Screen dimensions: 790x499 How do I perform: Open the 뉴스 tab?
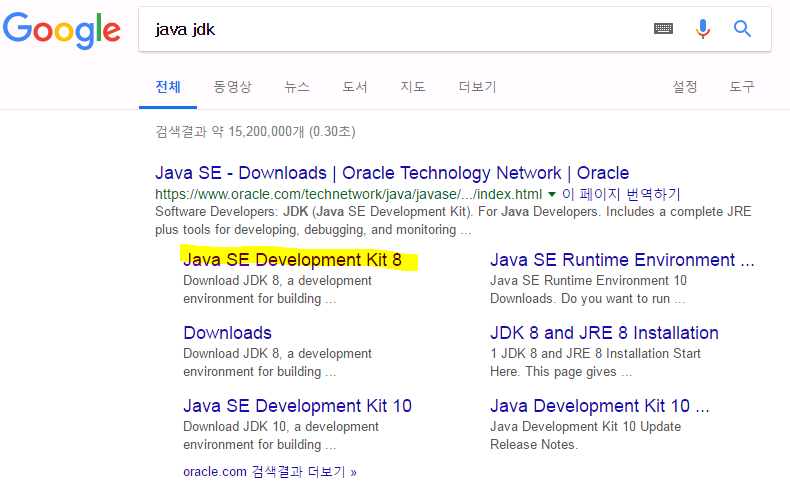[x=297, y=87]
